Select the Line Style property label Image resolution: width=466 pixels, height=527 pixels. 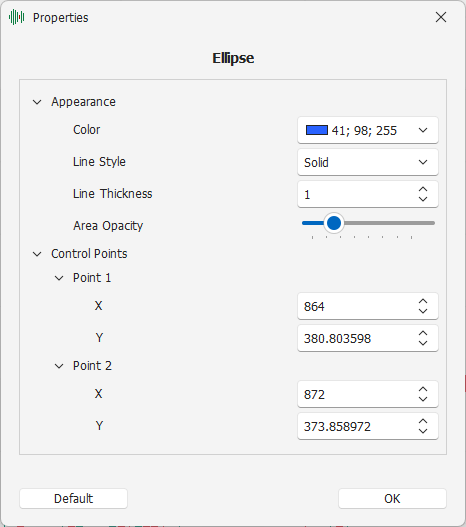click(99, 162)
